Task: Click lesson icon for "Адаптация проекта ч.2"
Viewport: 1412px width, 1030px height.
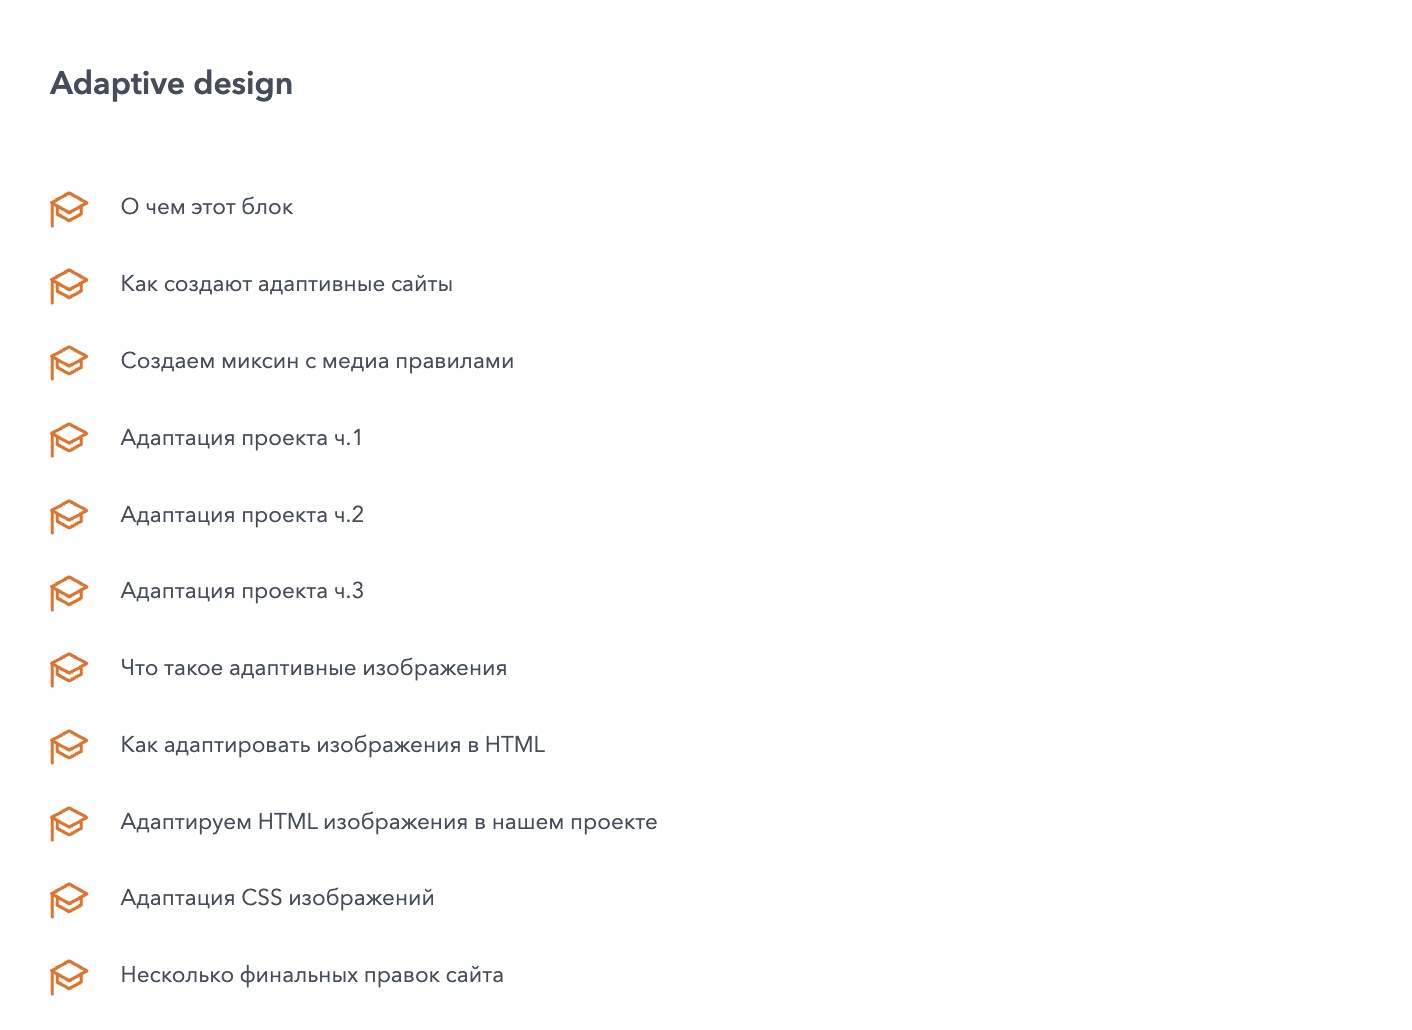Action: coord(69,516)
